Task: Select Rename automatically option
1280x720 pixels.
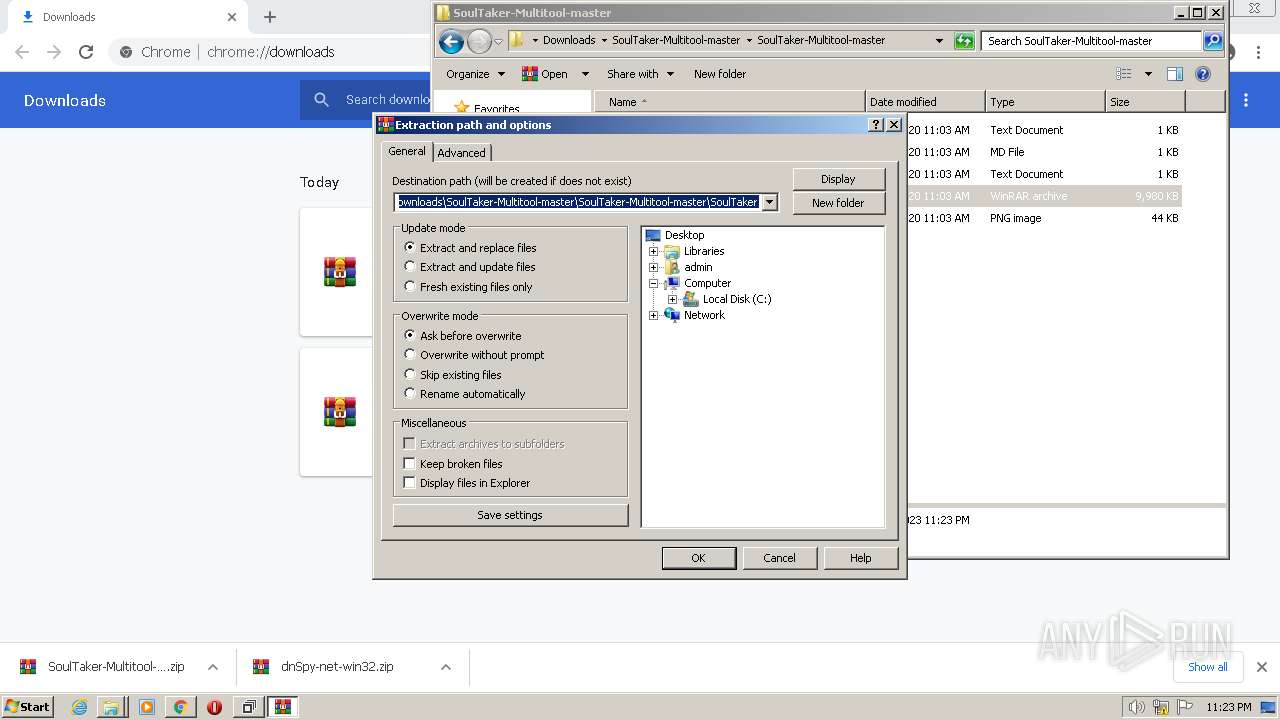Action: point(464,394)
